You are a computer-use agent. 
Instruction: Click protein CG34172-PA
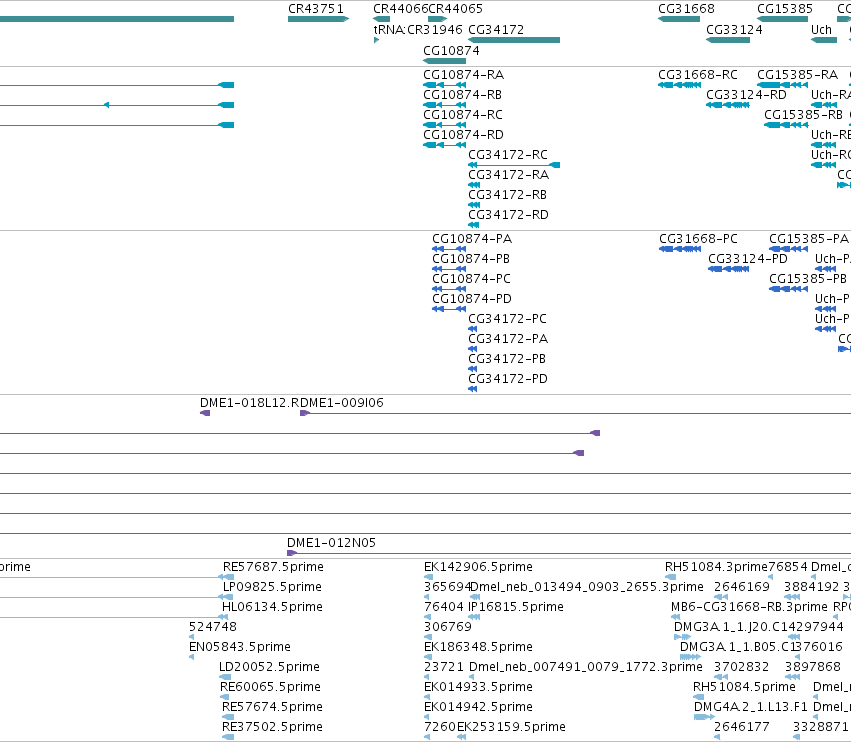[x=508, y=339]
